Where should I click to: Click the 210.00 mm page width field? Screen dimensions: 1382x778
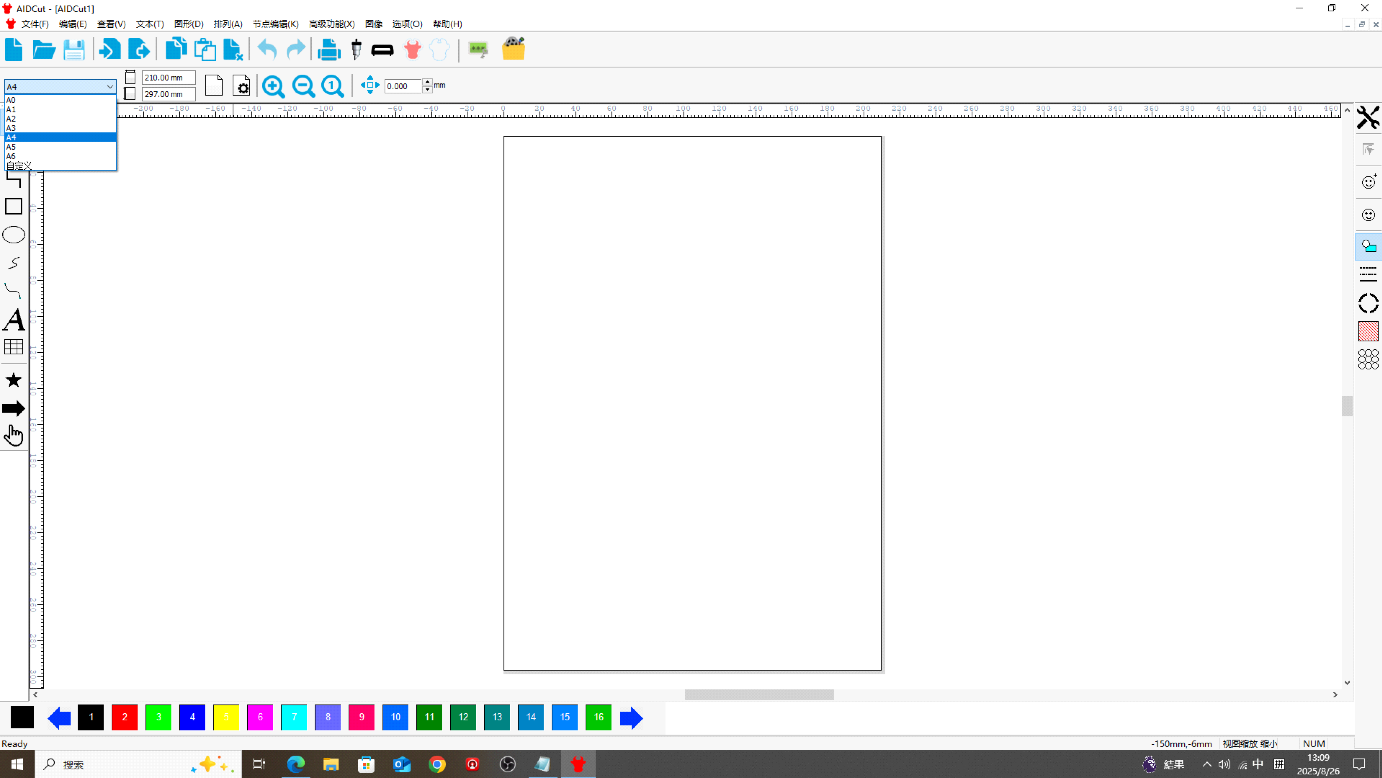tap(169, 78)
